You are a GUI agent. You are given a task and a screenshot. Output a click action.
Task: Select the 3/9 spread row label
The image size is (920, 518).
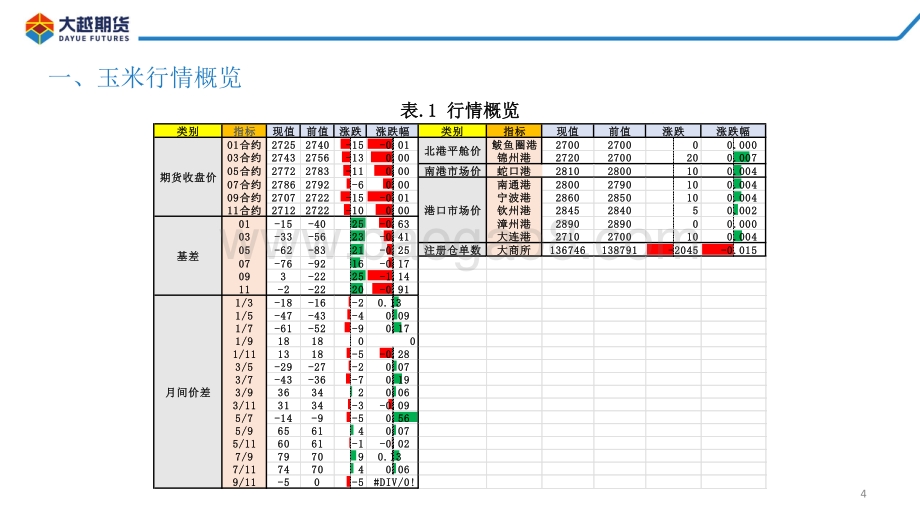click(244, 392)
